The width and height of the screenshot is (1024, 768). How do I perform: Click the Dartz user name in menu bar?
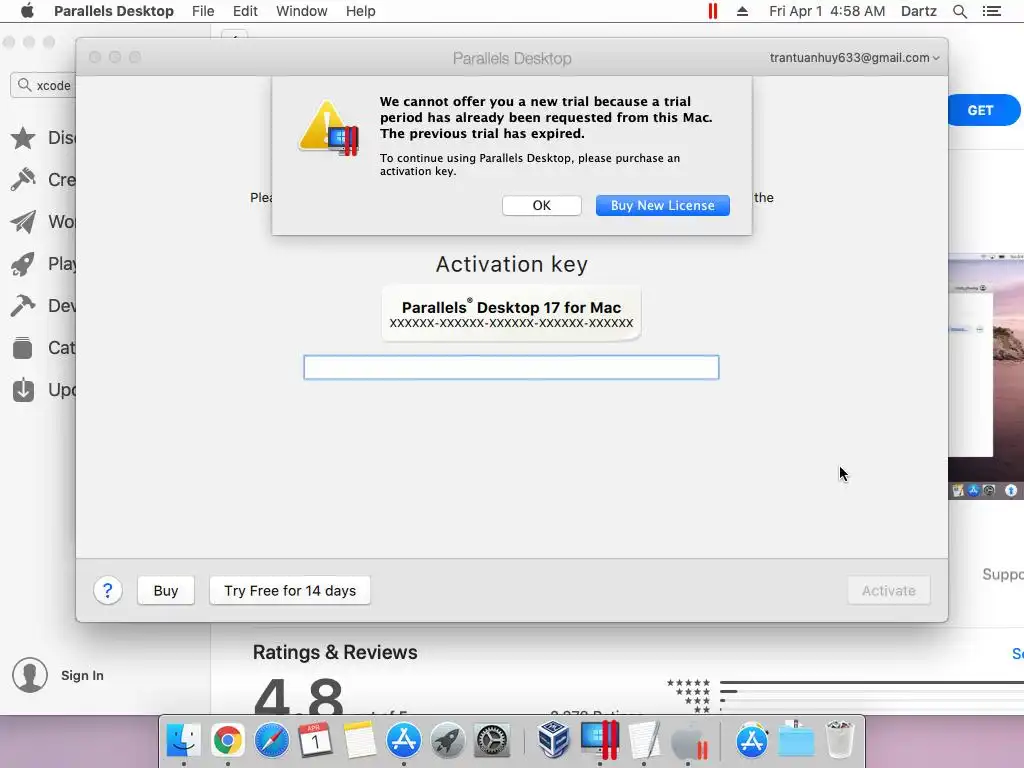(x=918, y=11)
